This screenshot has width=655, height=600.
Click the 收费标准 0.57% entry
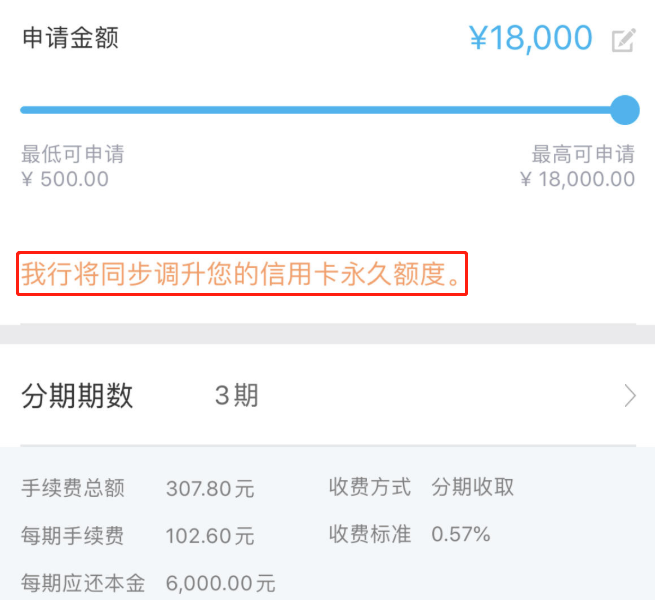pos(409,534)
